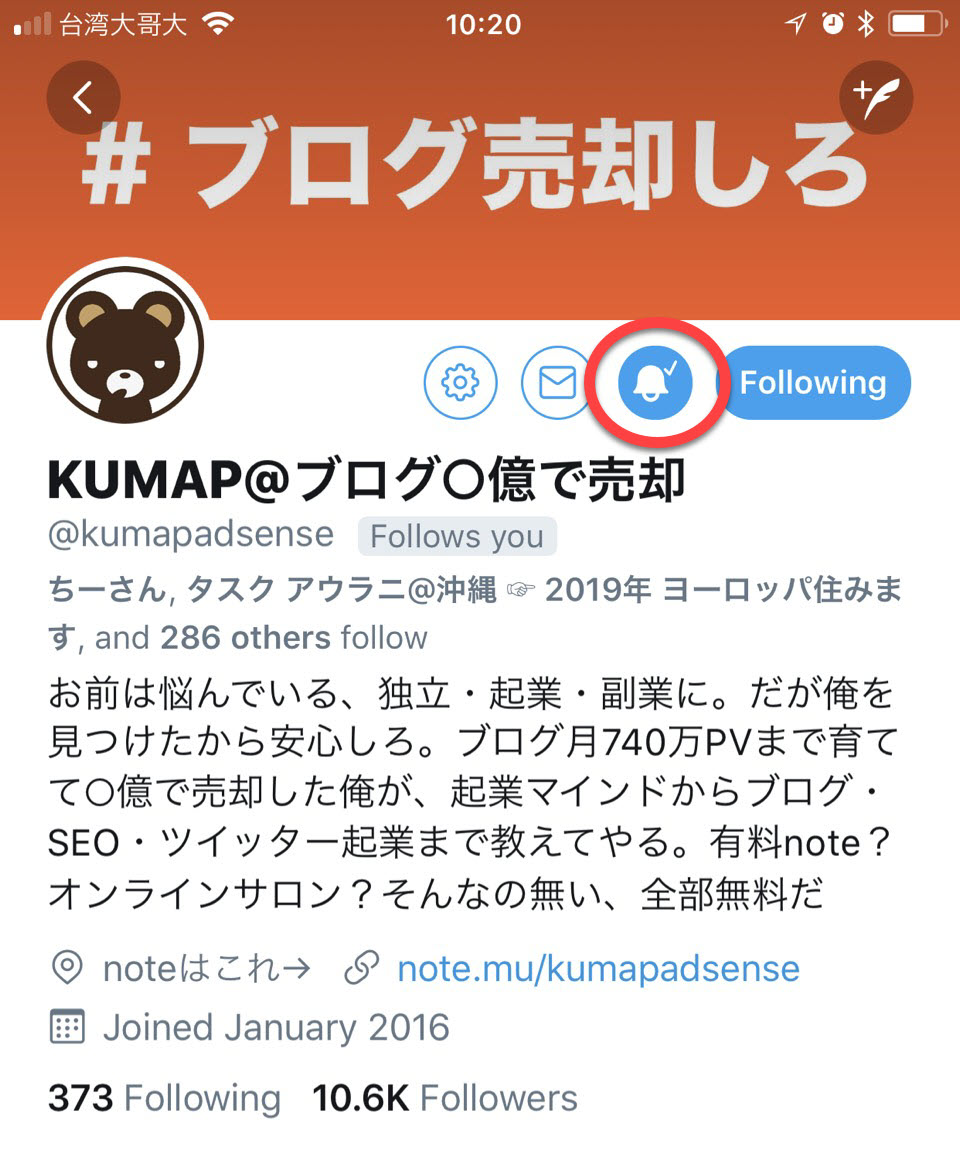The width and height of the screenshot is (960, 1151).
Task: Tap the location arrow status icon
Action: pyautogui.click(x=796, y=24)
